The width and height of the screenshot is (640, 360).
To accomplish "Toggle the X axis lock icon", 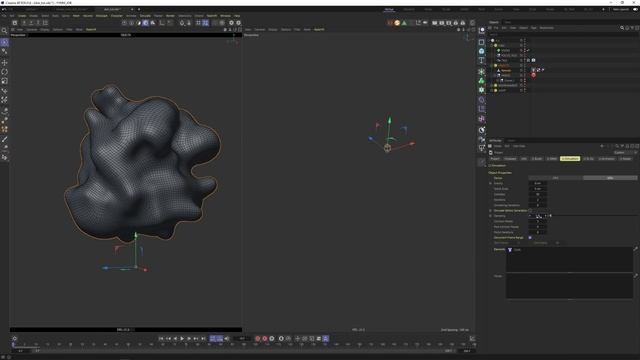I will 24,23.
